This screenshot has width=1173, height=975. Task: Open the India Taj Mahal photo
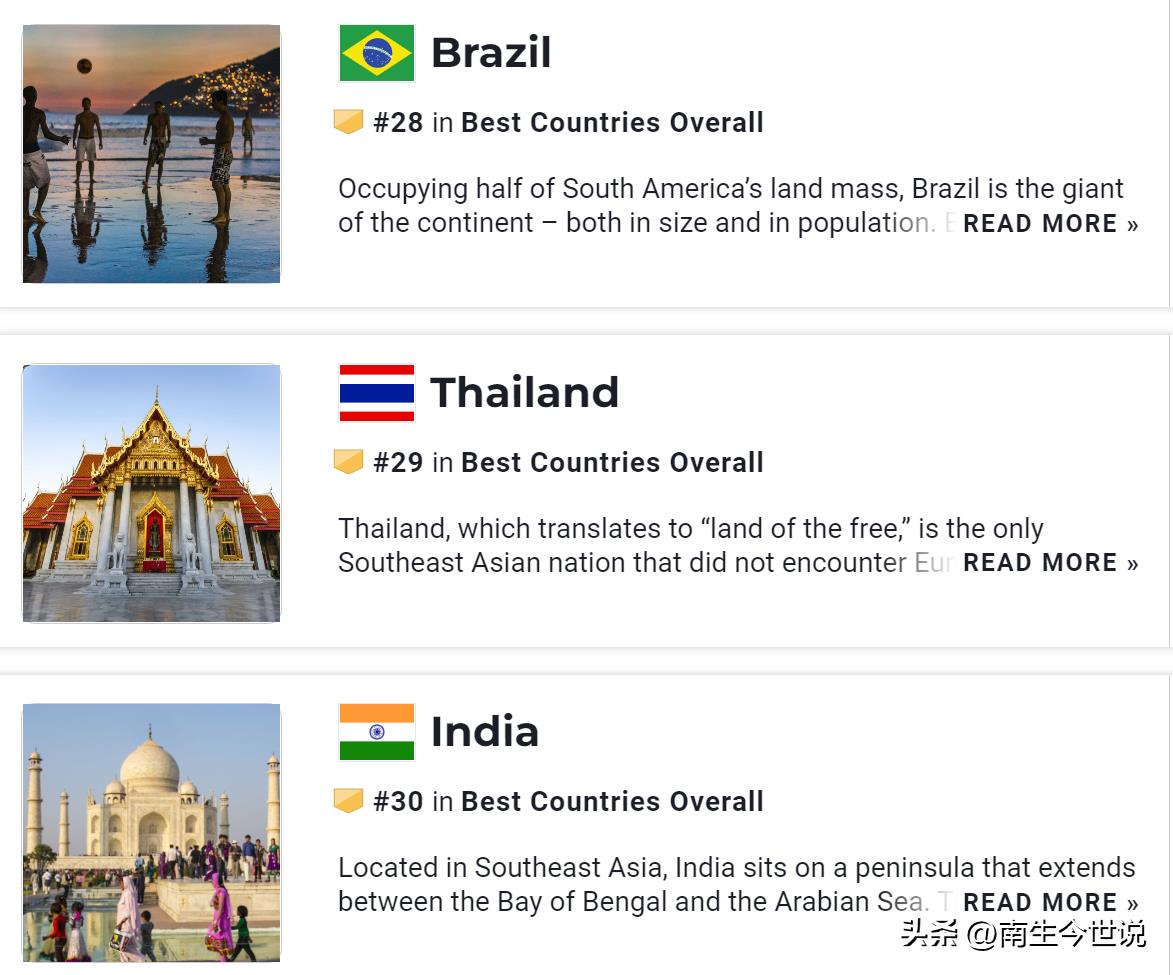[151, 832]
